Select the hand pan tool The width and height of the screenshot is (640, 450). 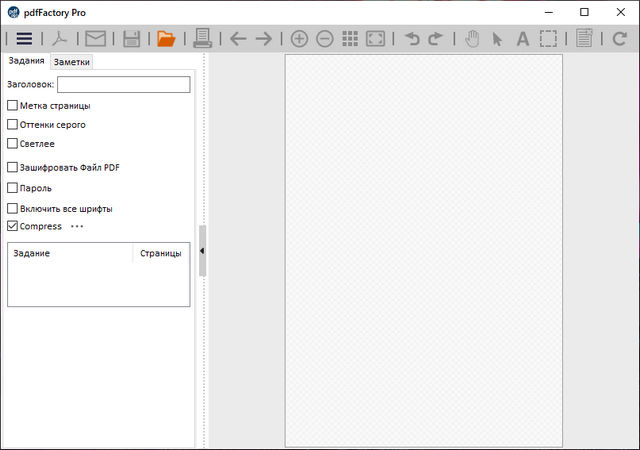click(473, 39)
